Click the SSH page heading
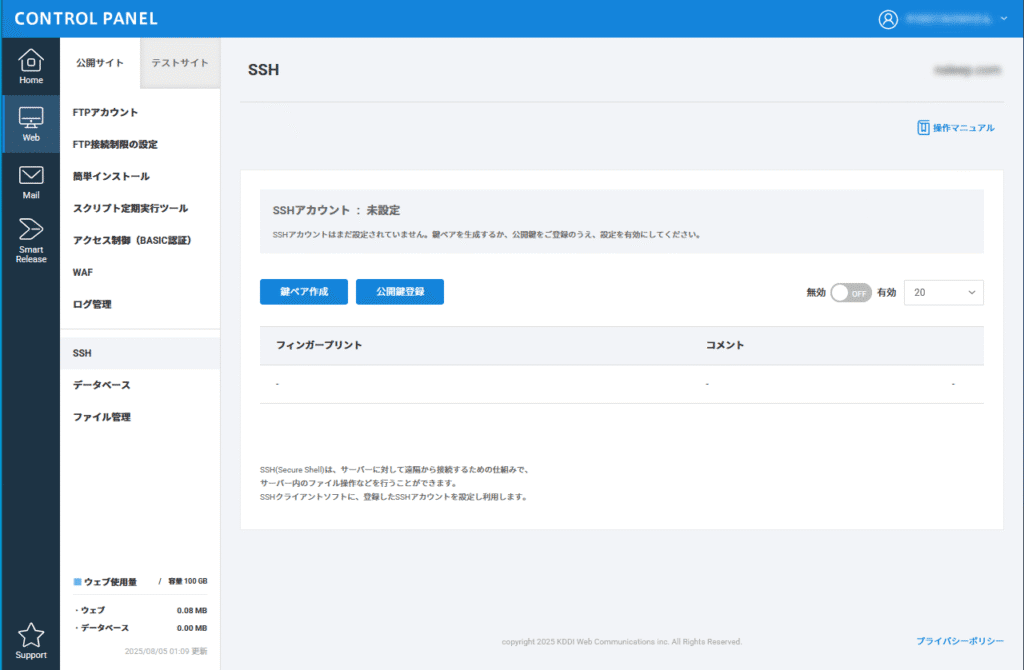Screen dimensions: 1024x670 [263, 70]
